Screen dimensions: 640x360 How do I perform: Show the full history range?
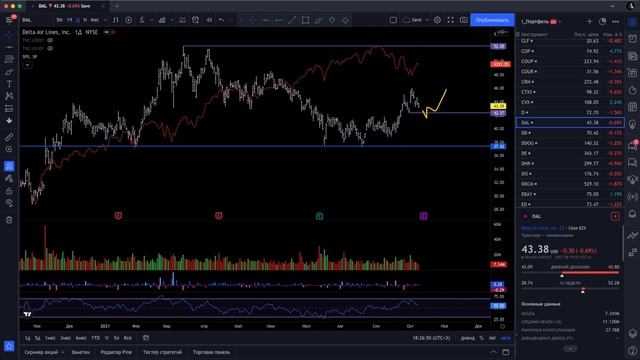pyautogui.click(x=127, y=338)
